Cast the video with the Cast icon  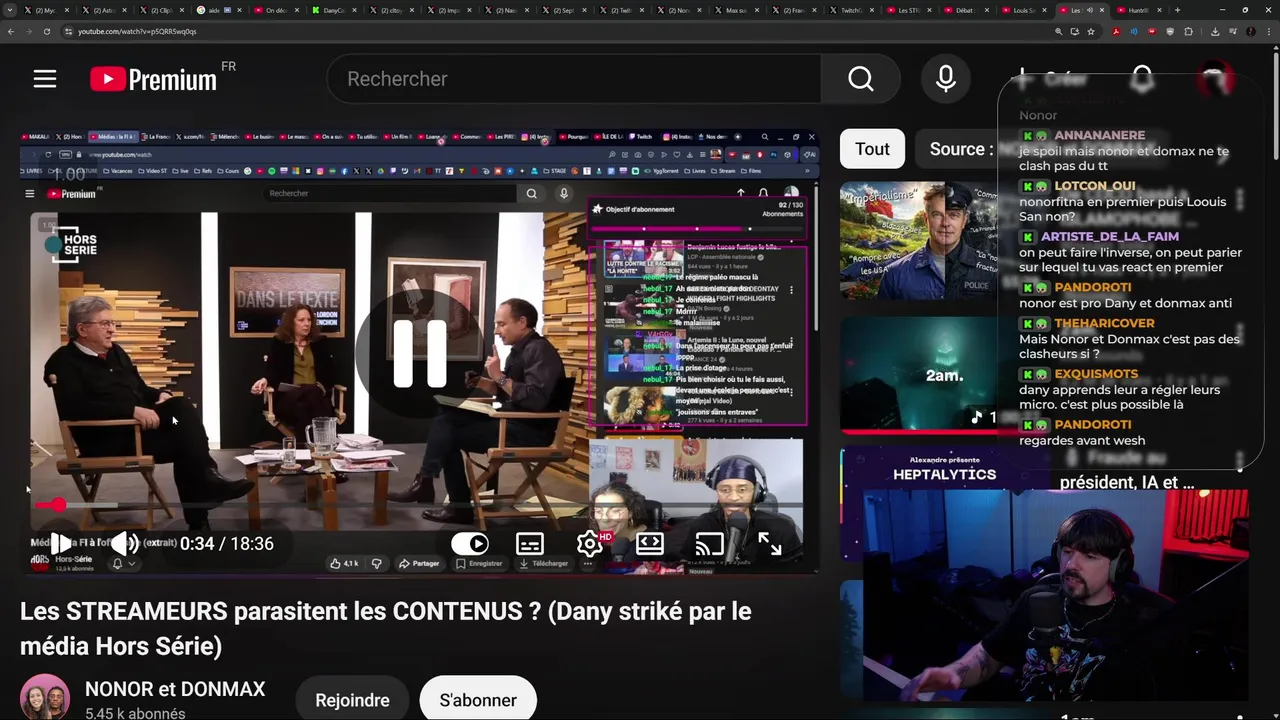(x=709, y=544)
